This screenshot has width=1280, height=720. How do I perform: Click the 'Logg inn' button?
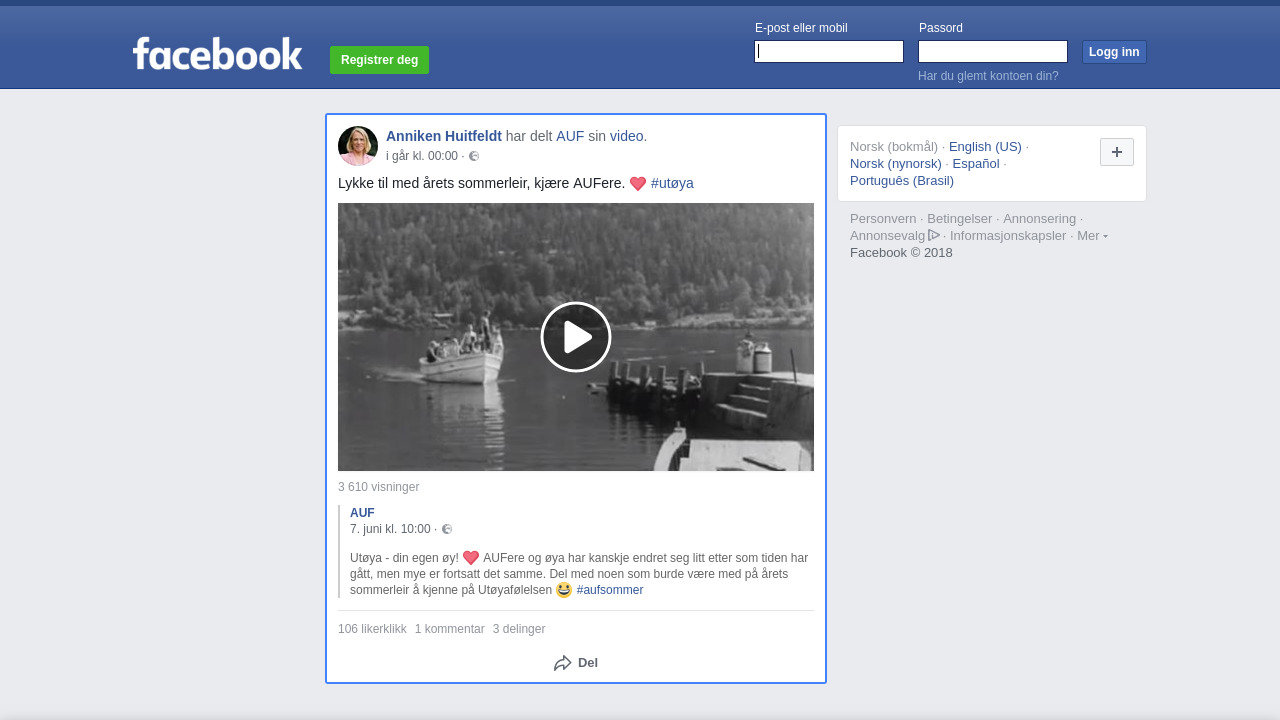[1114, 52]
